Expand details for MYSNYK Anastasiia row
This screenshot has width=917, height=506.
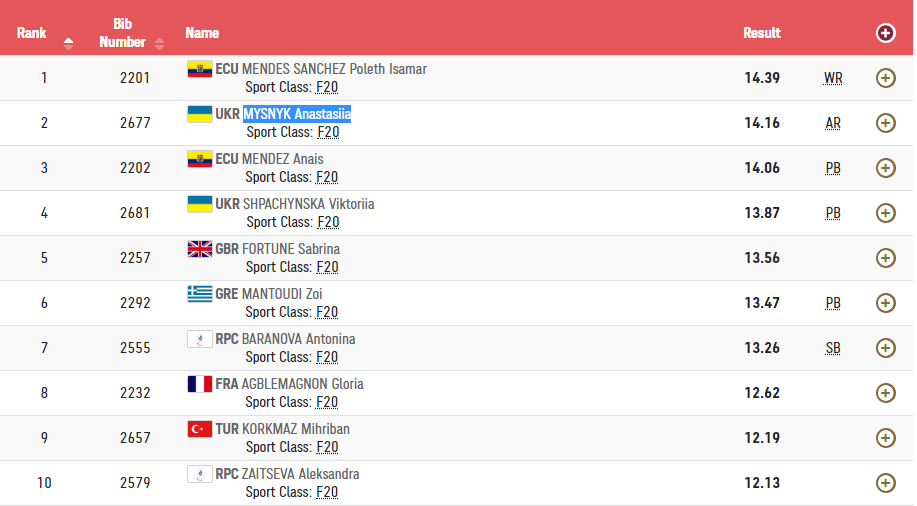pyautogui.click(x=885, y=123)
